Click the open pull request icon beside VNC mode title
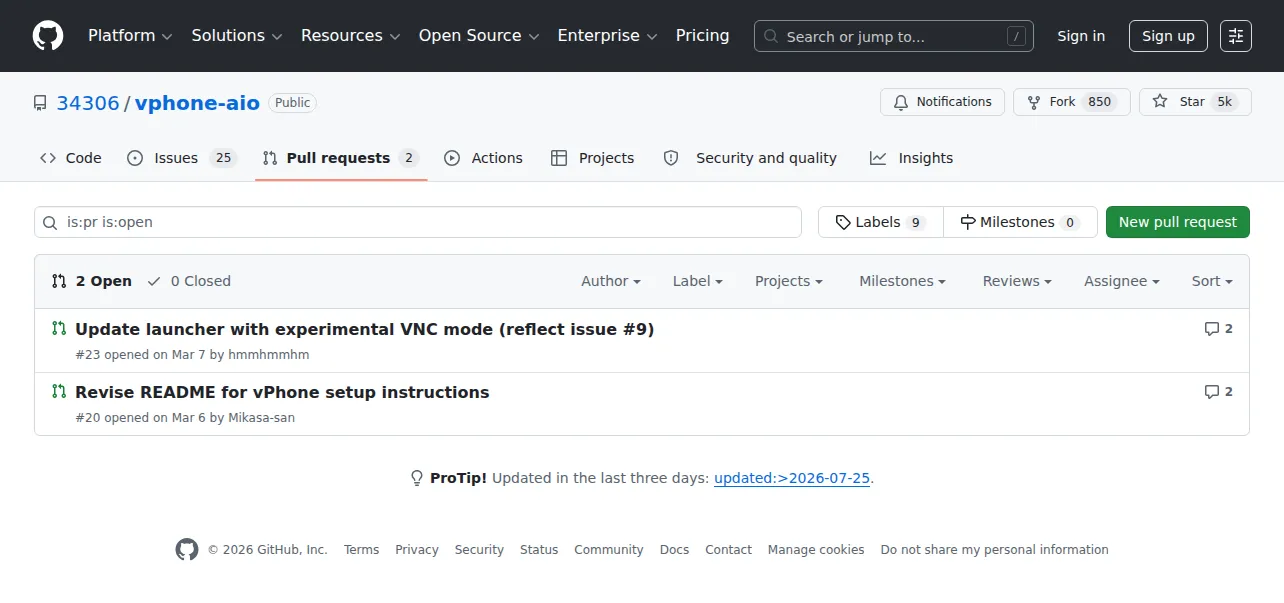This screenshot has width=1284, height=603. click(x=59, y=329)
